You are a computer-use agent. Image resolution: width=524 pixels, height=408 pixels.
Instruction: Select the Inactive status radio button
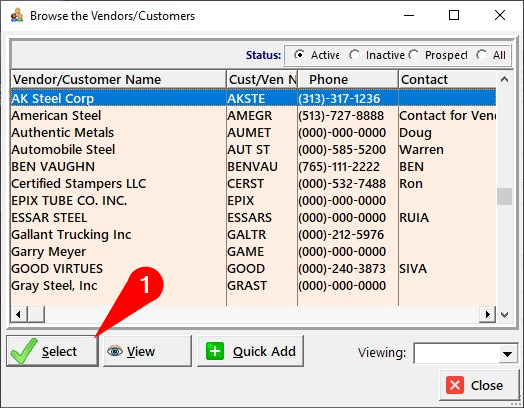click(x=354, y=55)
